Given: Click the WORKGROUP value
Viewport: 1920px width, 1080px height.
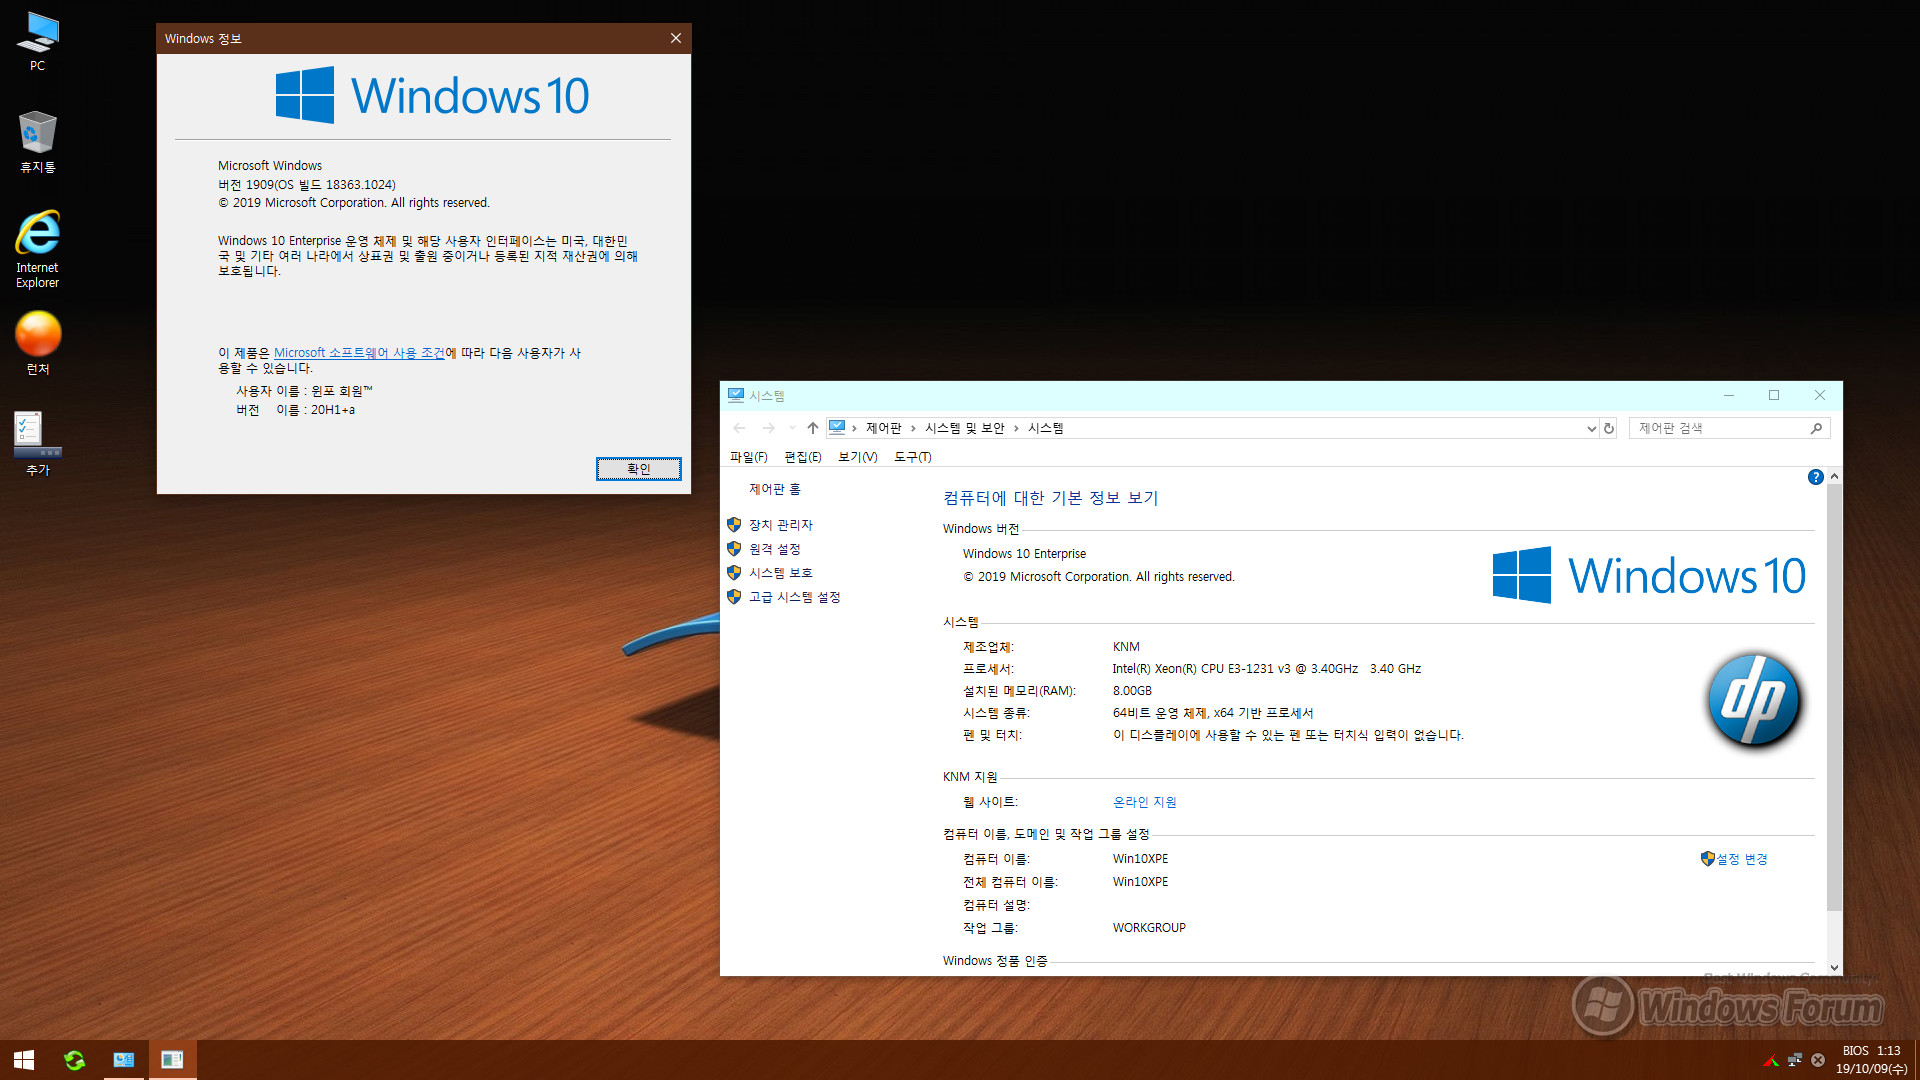Looking at the screenshot, I should point(1149,928).
